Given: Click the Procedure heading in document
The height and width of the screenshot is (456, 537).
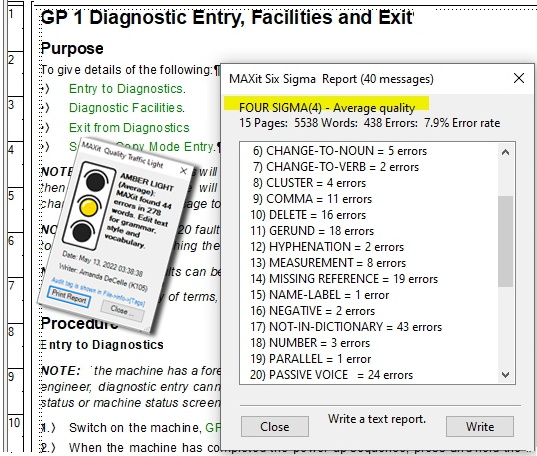Looking at the screenshot, I should 79,323.
